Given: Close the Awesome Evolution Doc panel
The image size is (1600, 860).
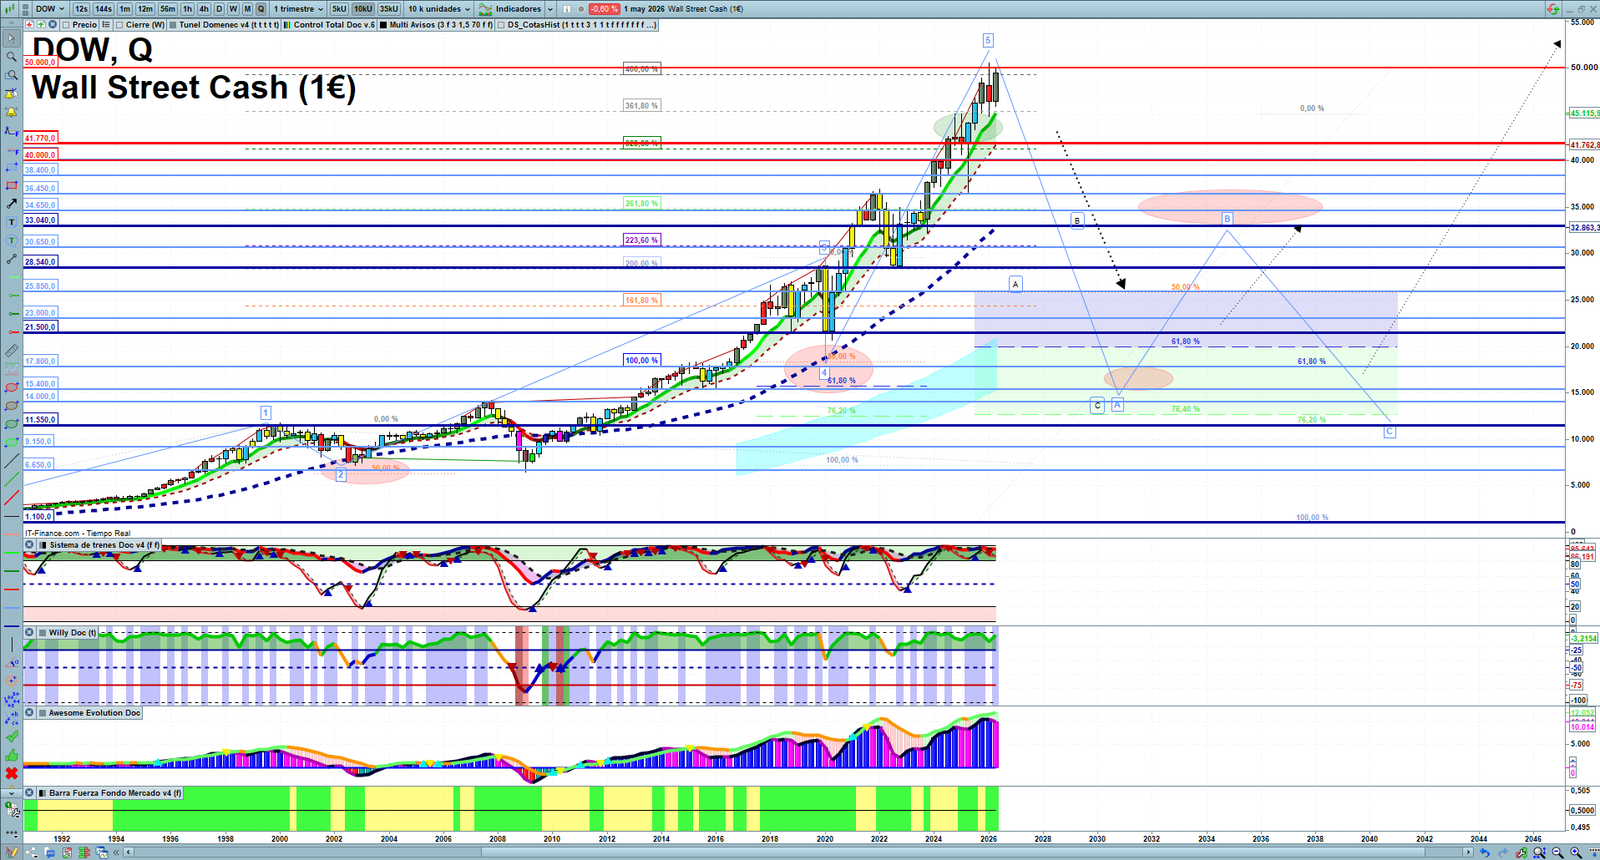Looking at the screenshot, I should (x=29, y=713).
